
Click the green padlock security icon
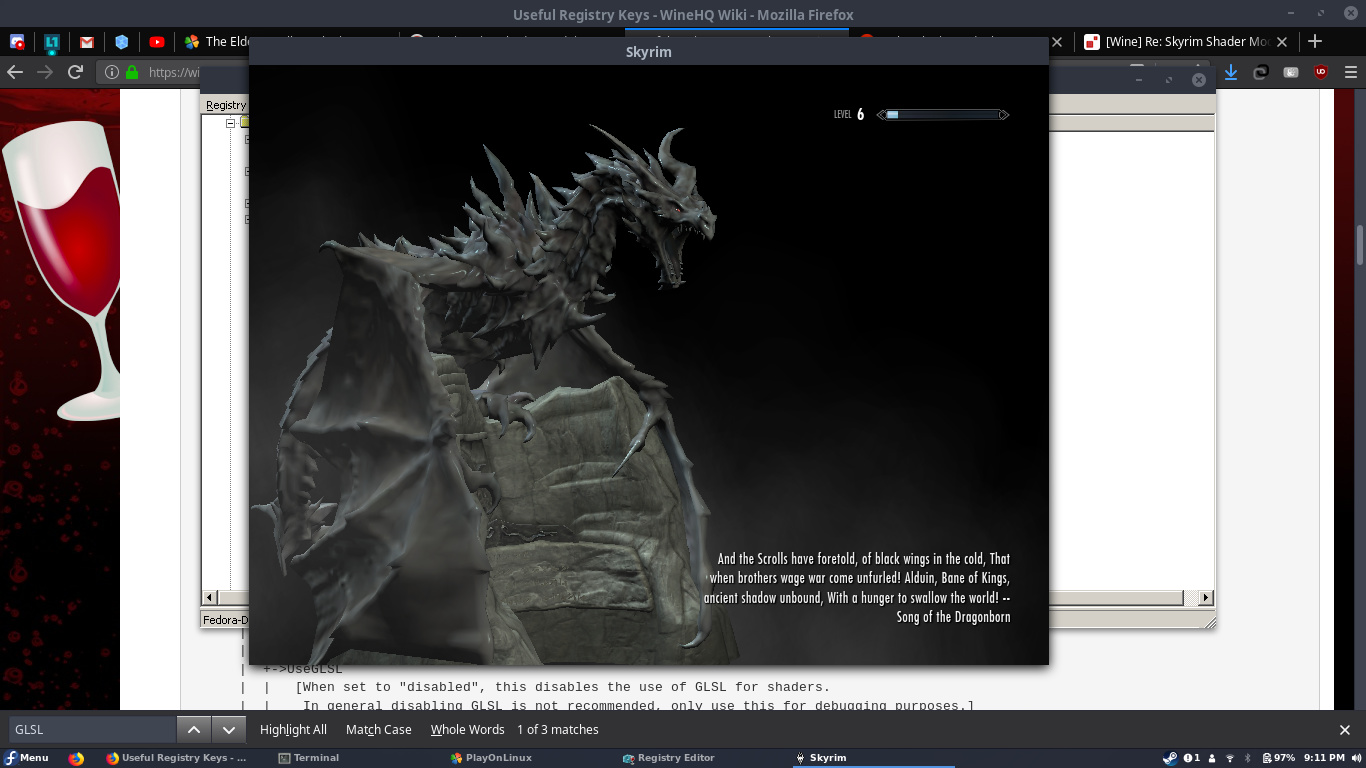click(132, 72)
